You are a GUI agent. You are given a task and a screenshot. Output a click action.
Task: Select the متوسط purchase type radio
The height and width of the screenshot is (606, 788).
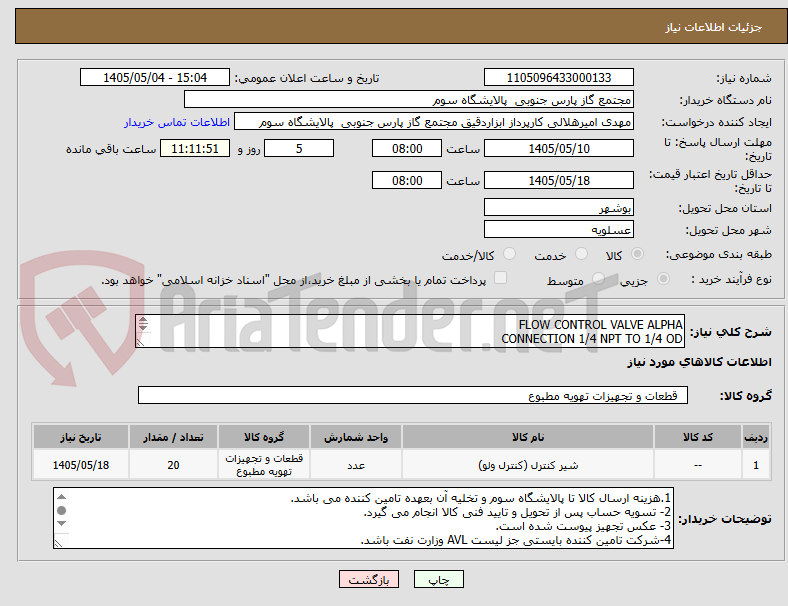[598, 279]
